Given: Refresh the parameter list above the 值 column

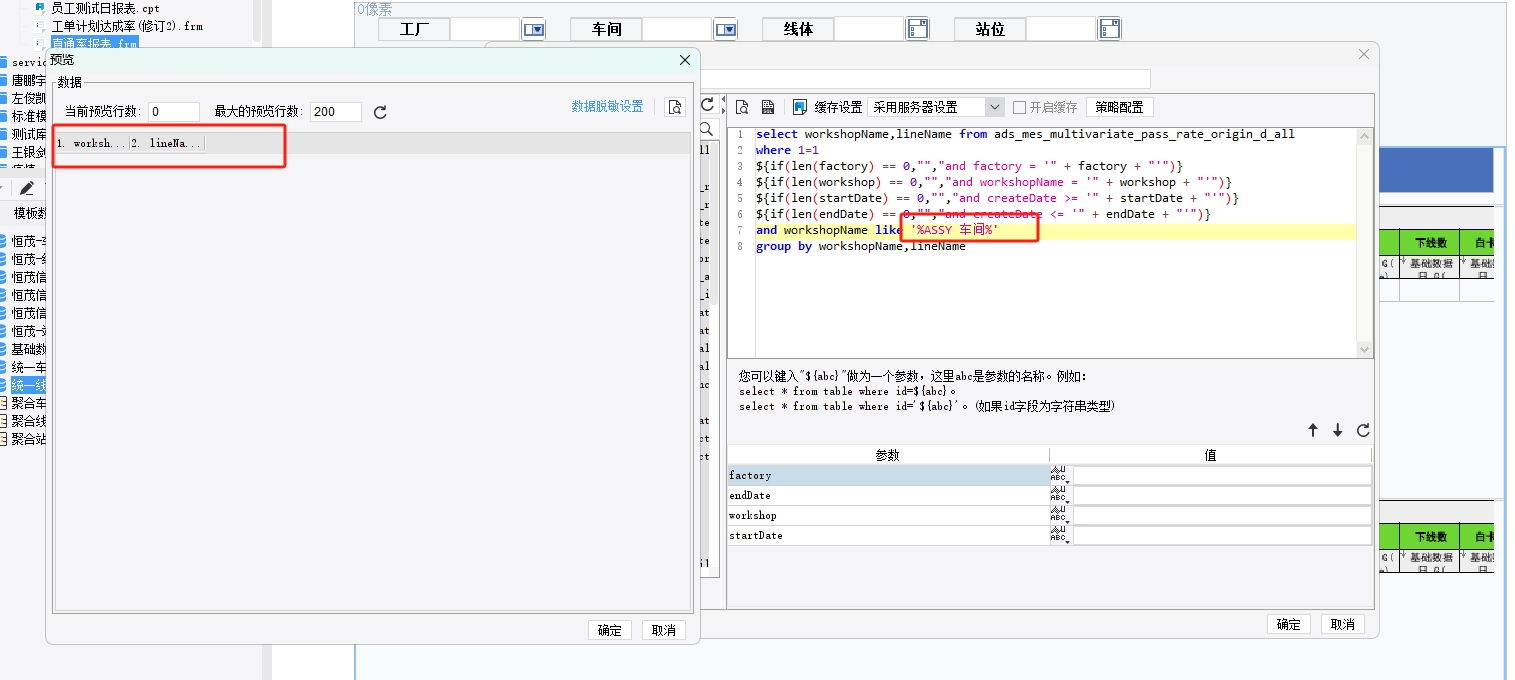Looking at the screenshot, I should click(x=1363, y=430).
